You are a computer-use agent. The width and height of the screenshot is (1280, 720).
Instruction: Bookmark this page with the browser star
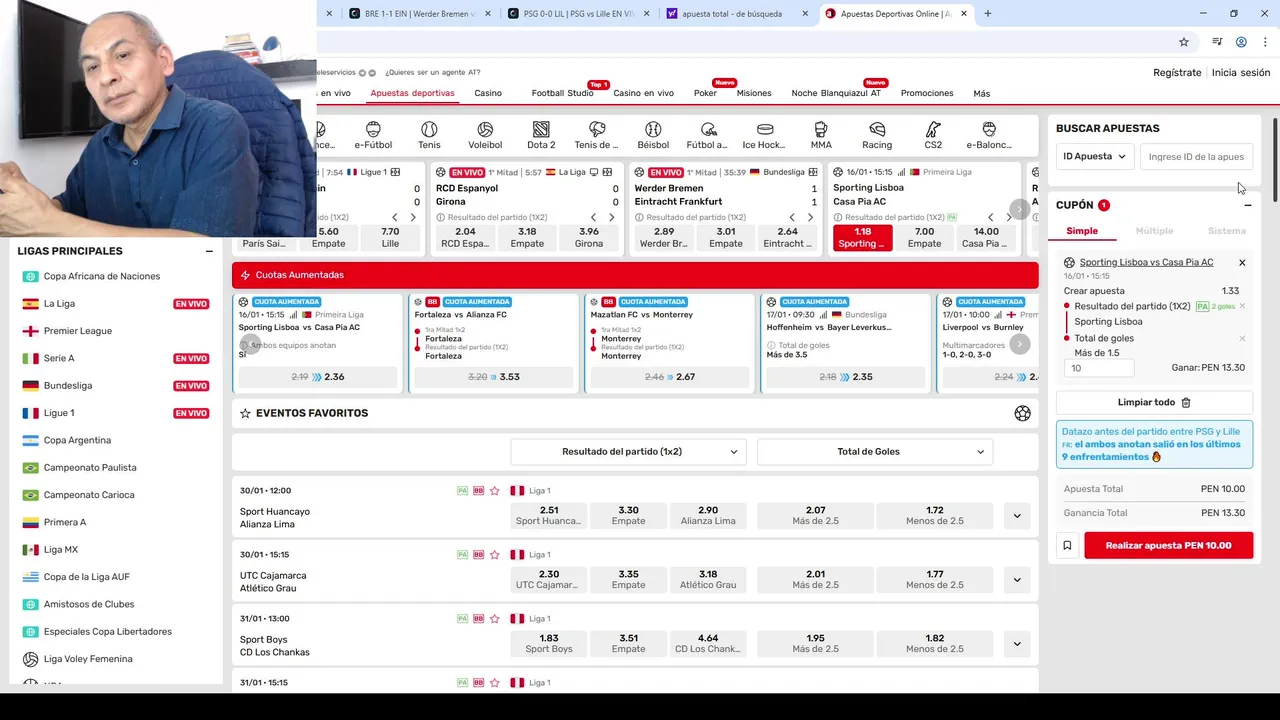[1184, 42]
